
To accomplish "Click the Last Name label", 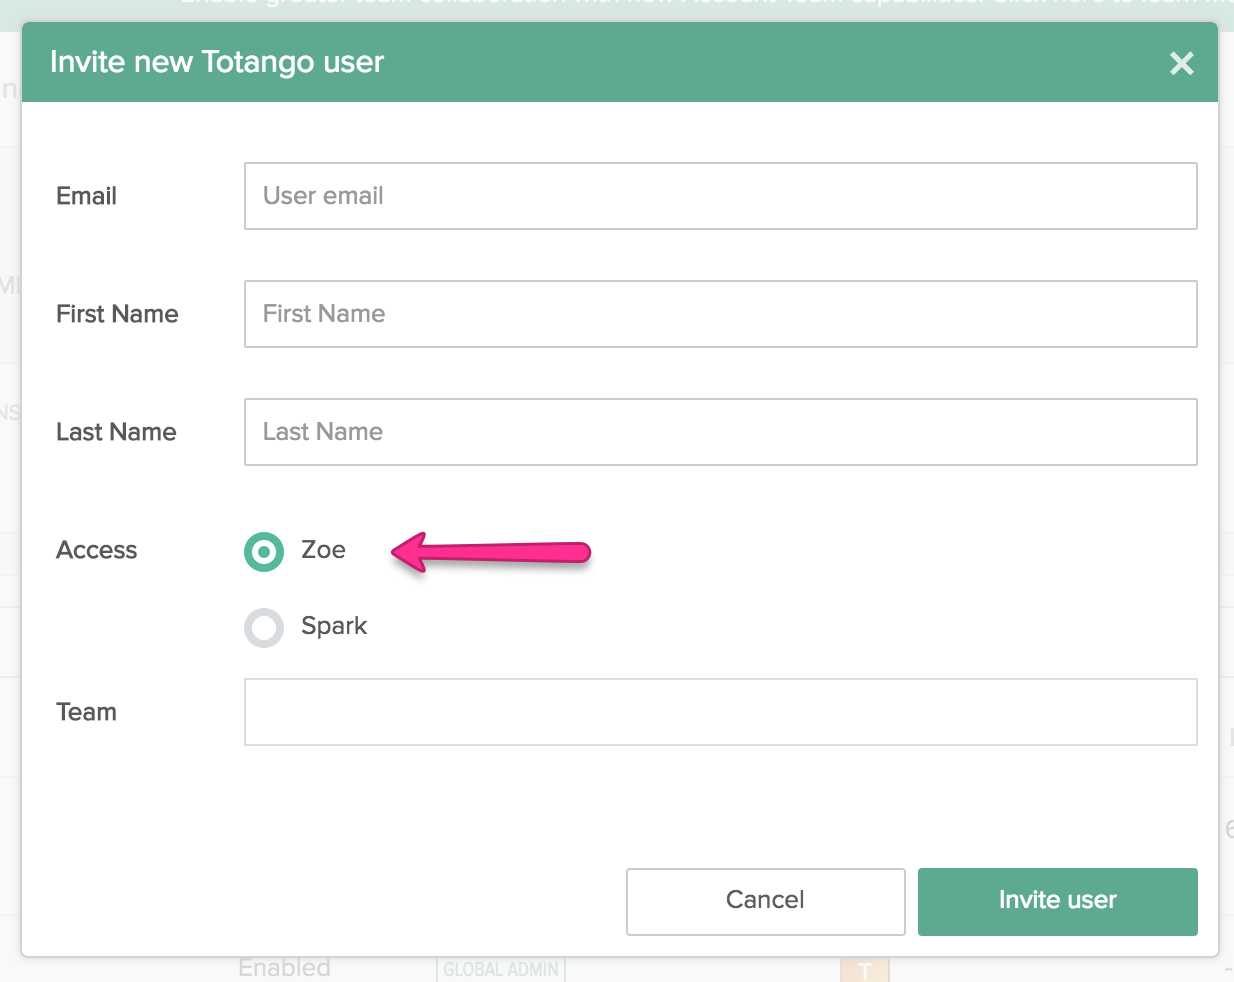I will [116, 432].
